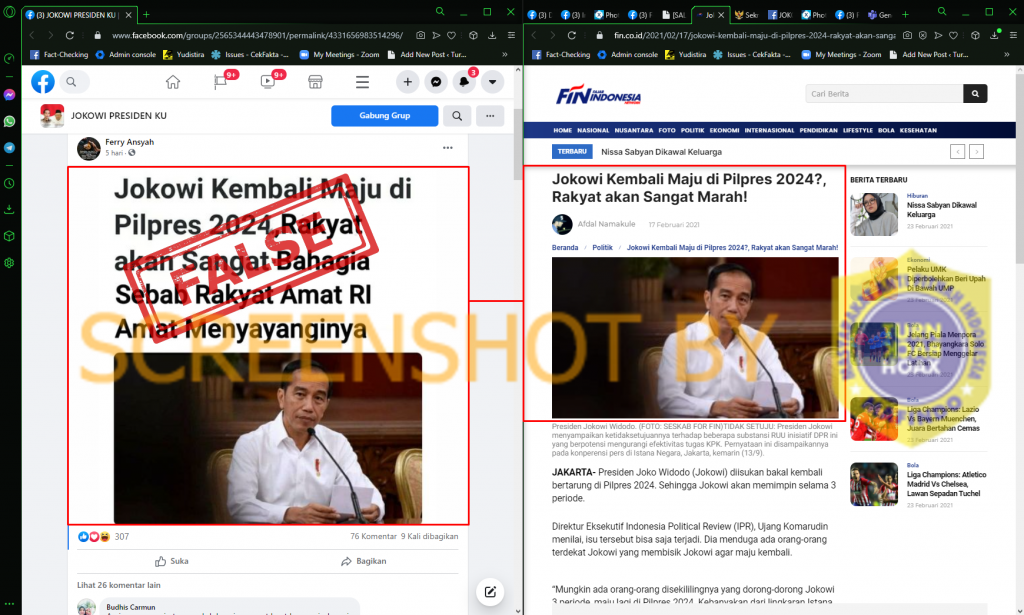Click the Facebook address bar URL
Screen dimensions: 1024x615
[x=257, y=35]
